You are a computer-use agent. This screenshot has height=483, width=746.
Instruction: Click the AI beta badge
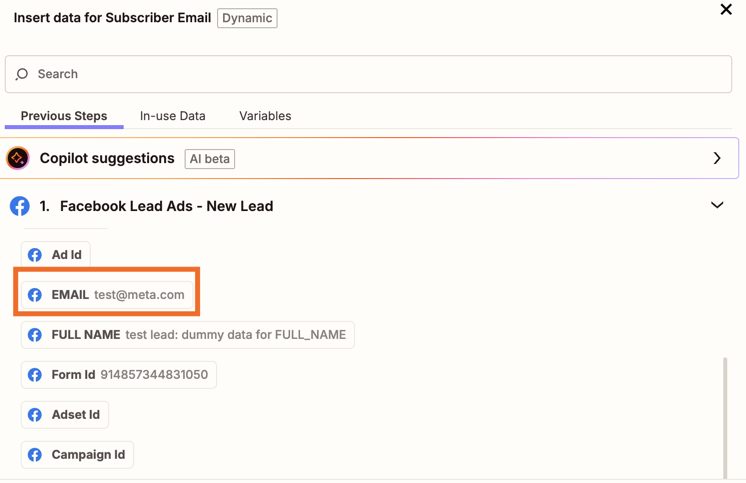210,158
